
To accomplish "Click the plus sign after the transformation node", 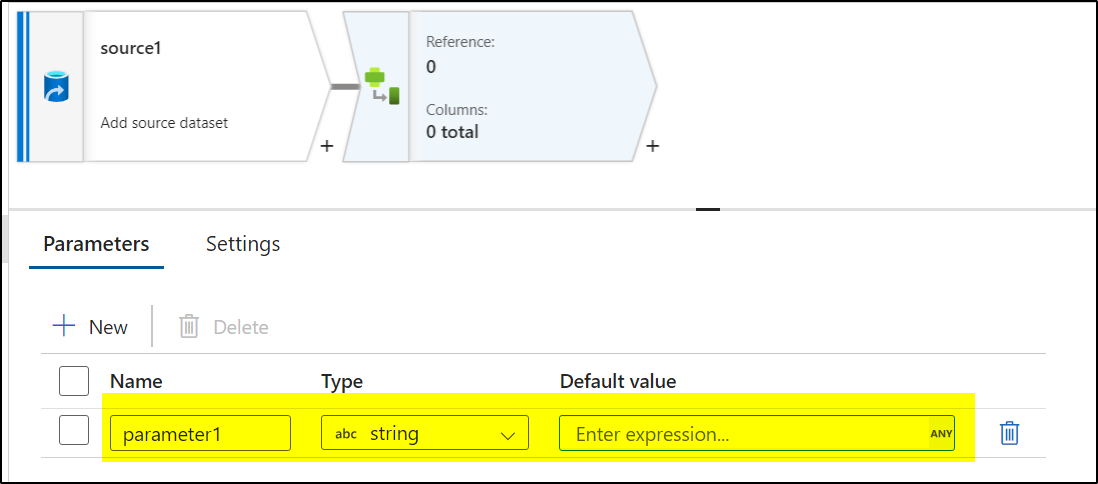I will coord(652,146).
